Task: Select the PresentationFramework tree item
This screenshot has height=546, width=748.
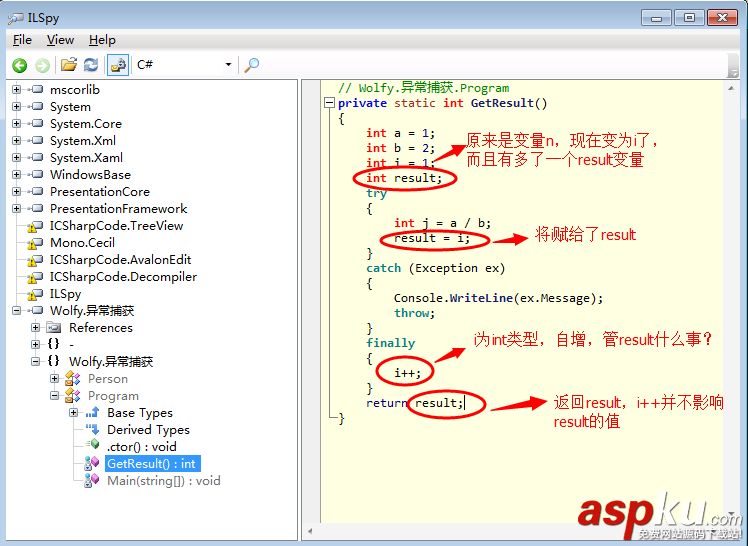Action: [118, 208]
